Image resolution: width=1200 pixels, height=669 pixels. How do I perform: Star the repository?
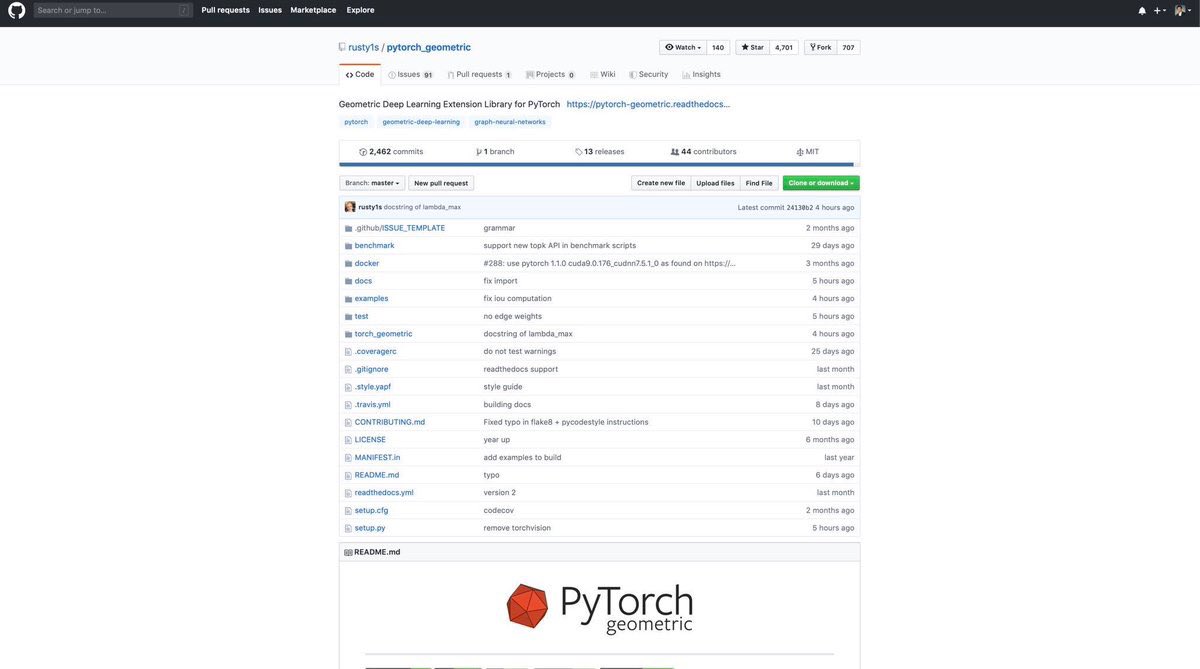(752, 47)
